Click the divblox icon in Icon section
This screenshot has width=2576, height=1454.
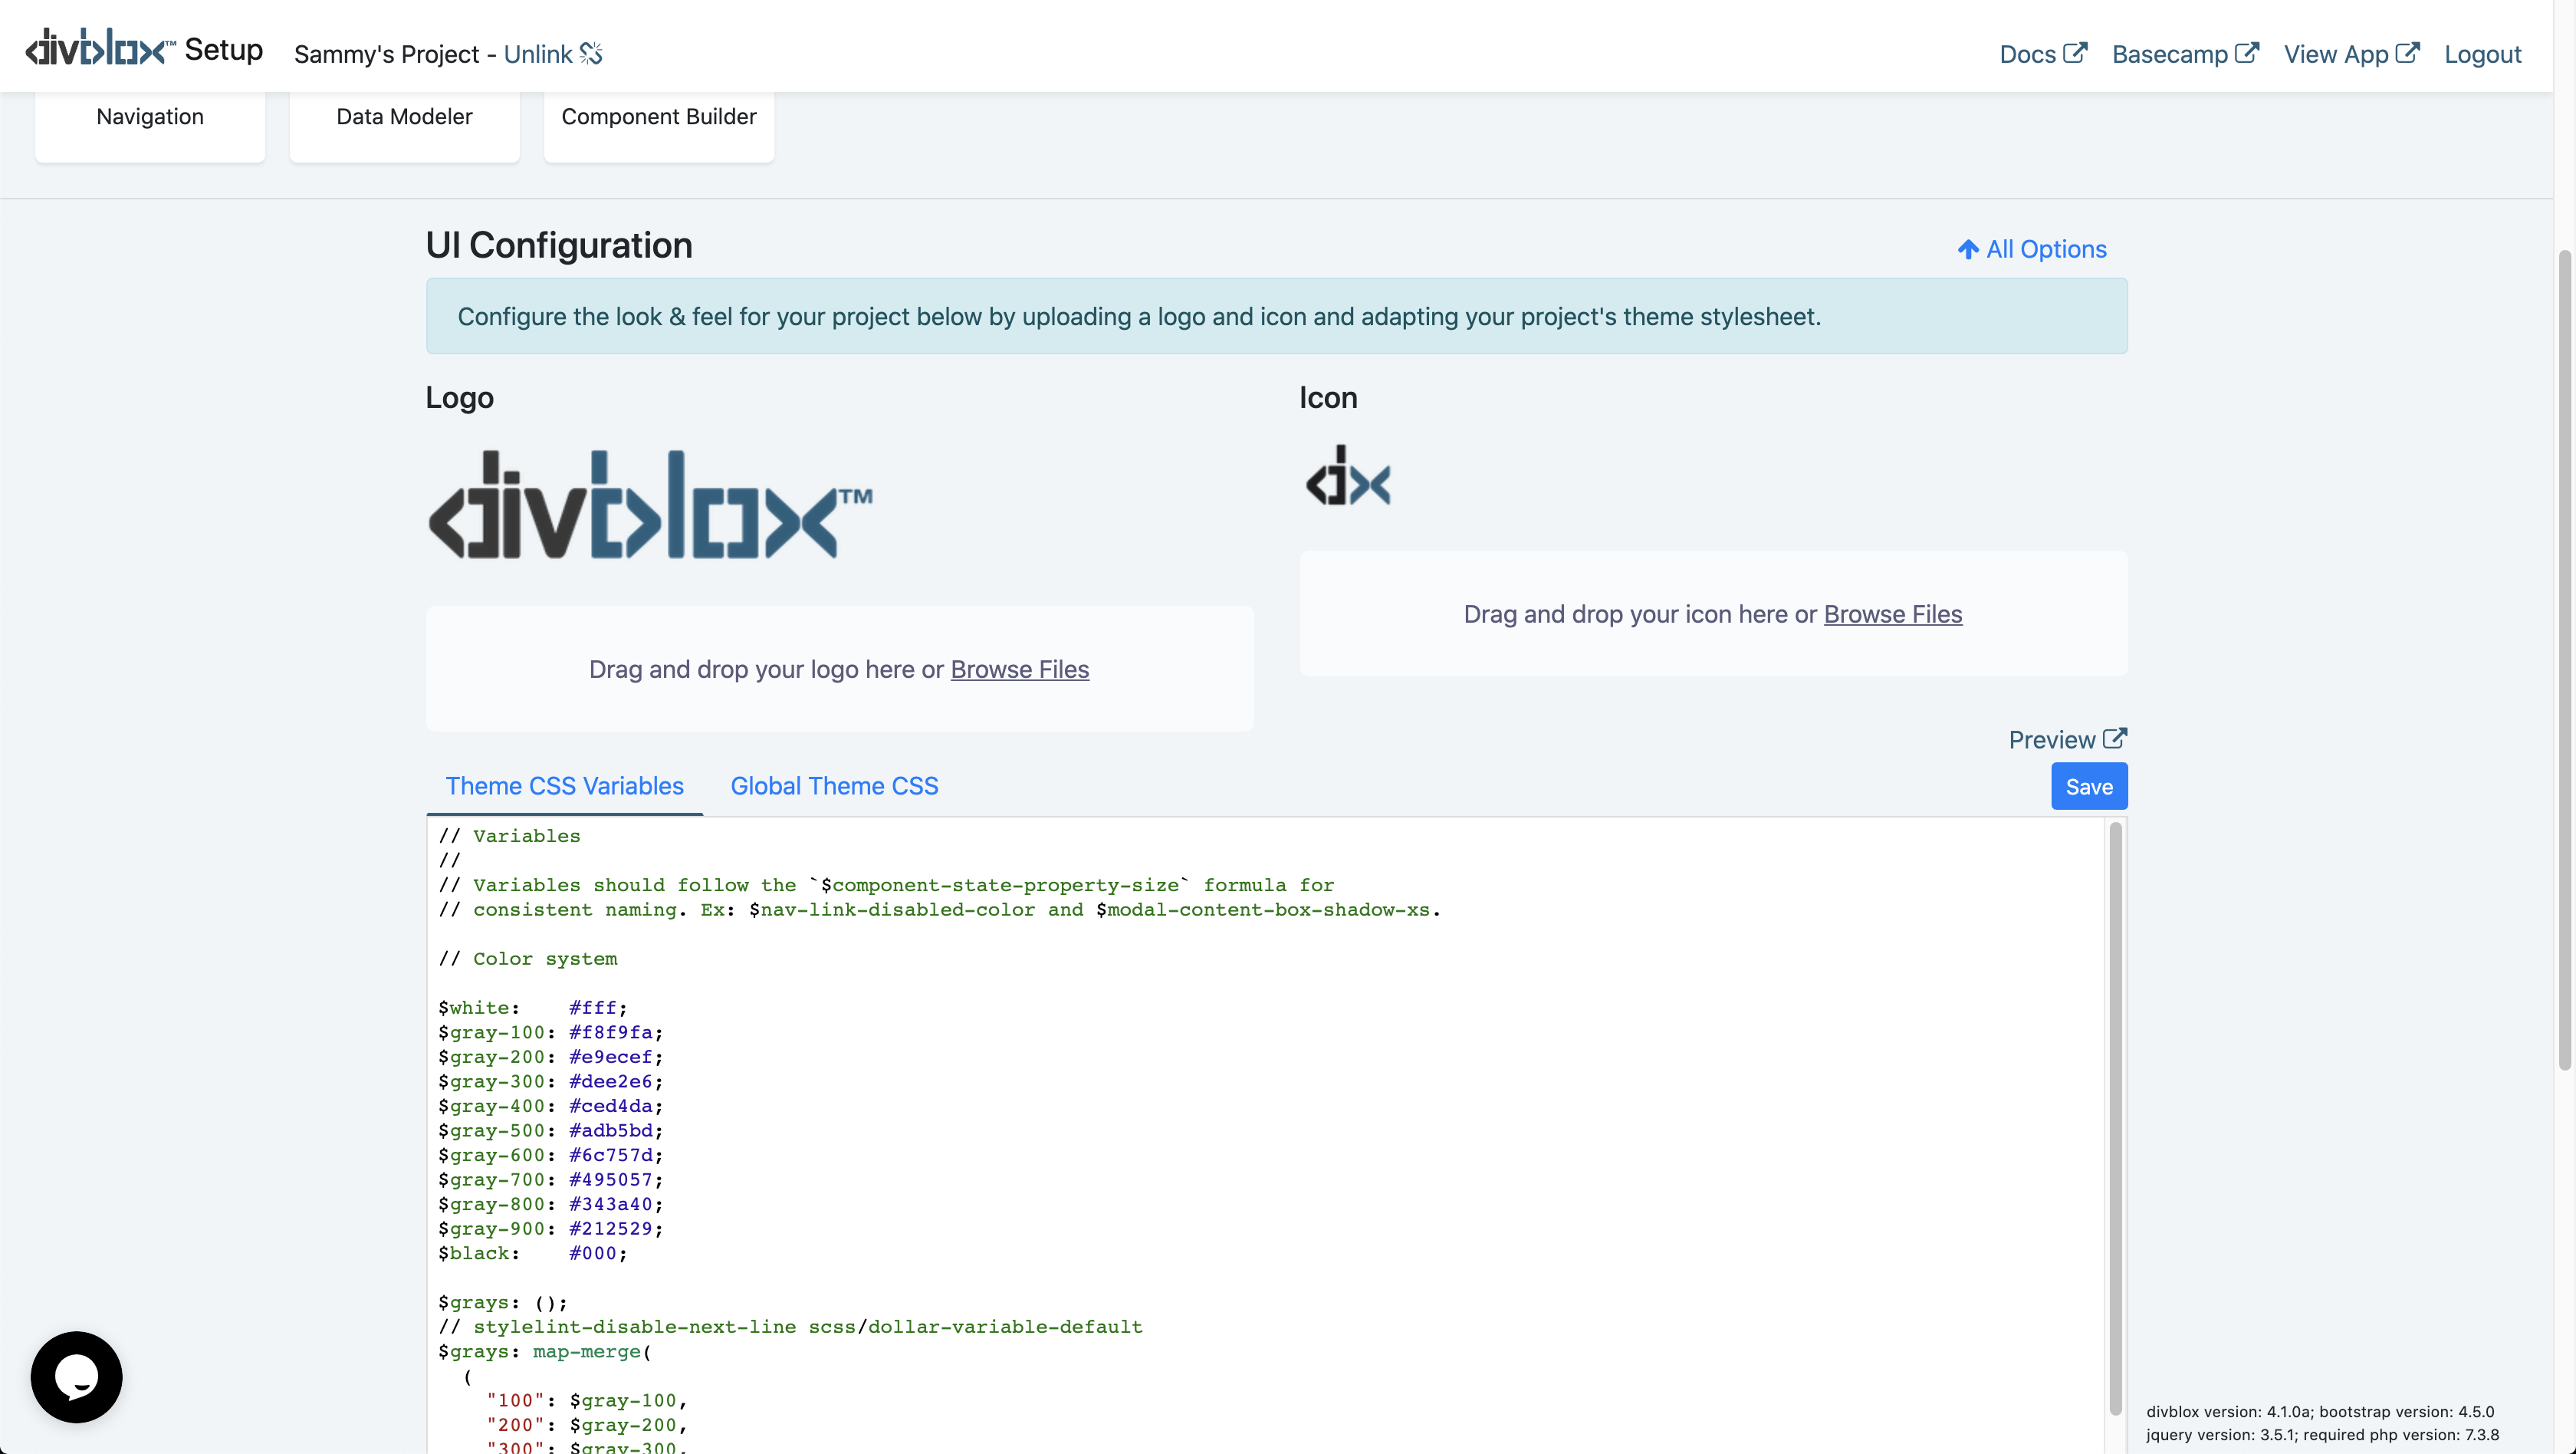pos(1346,478)
